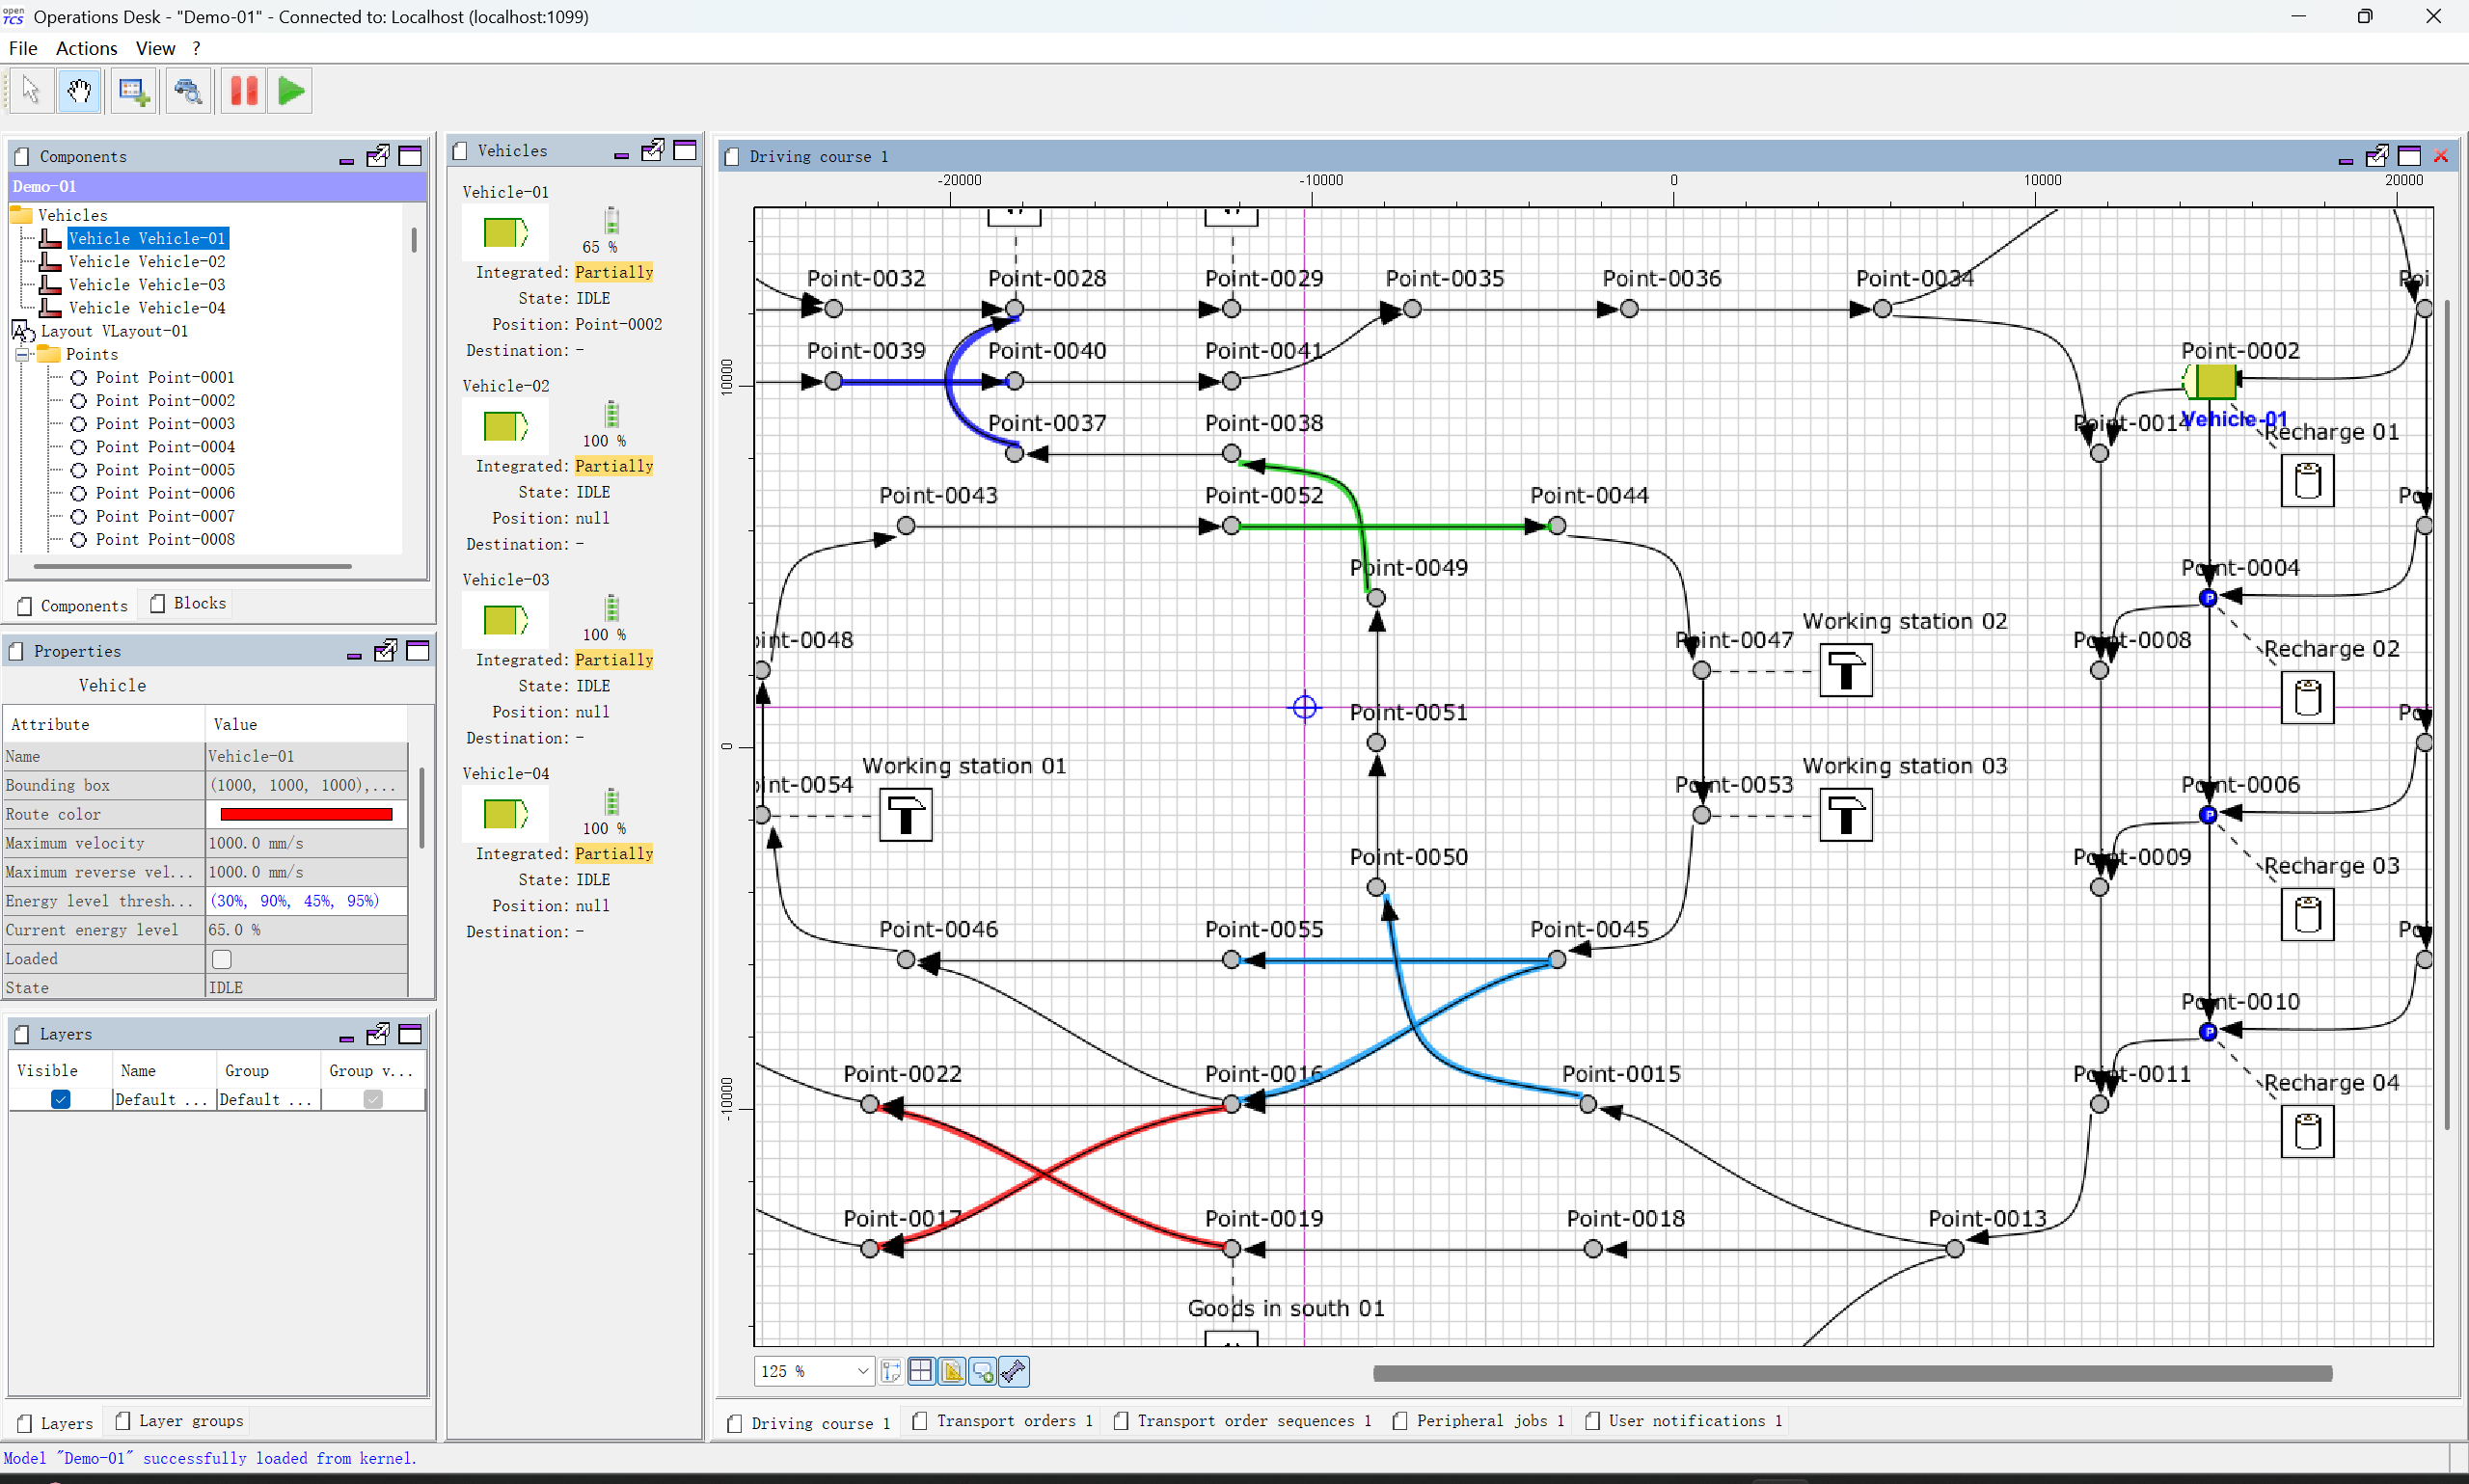Open the Blocks tab
2469x1484 pixels.
[x=189, y=603]
